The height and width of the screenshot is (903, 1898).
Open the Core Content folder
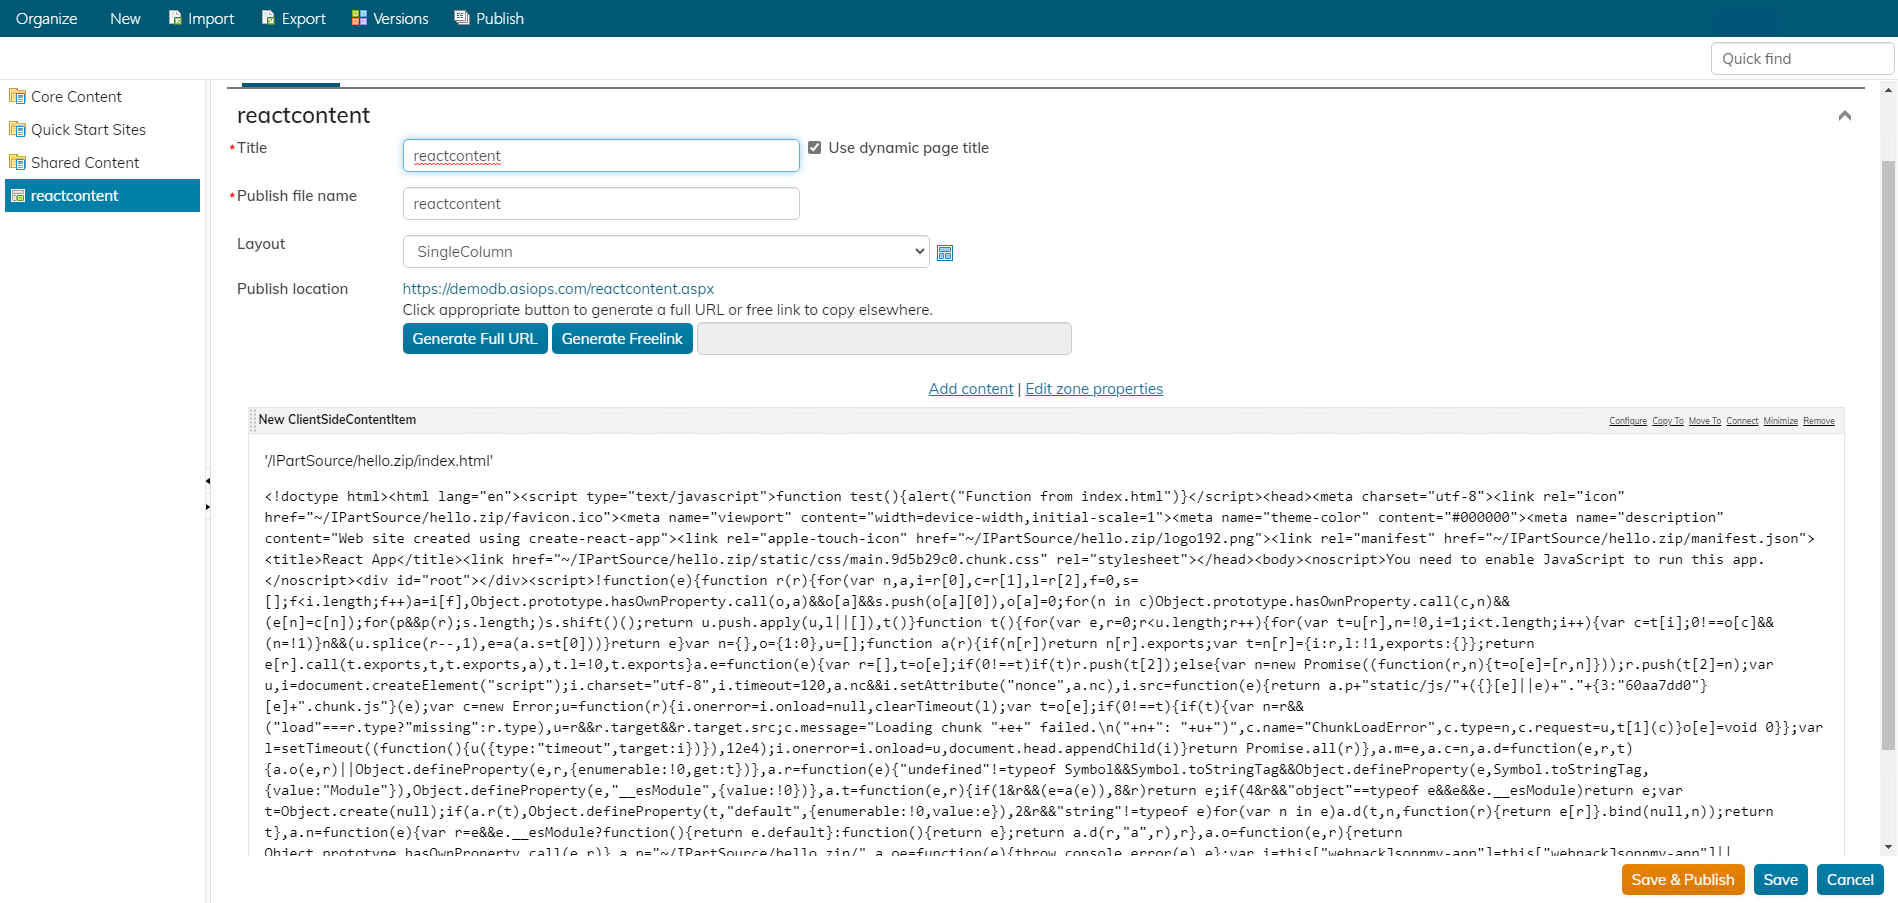76,96
